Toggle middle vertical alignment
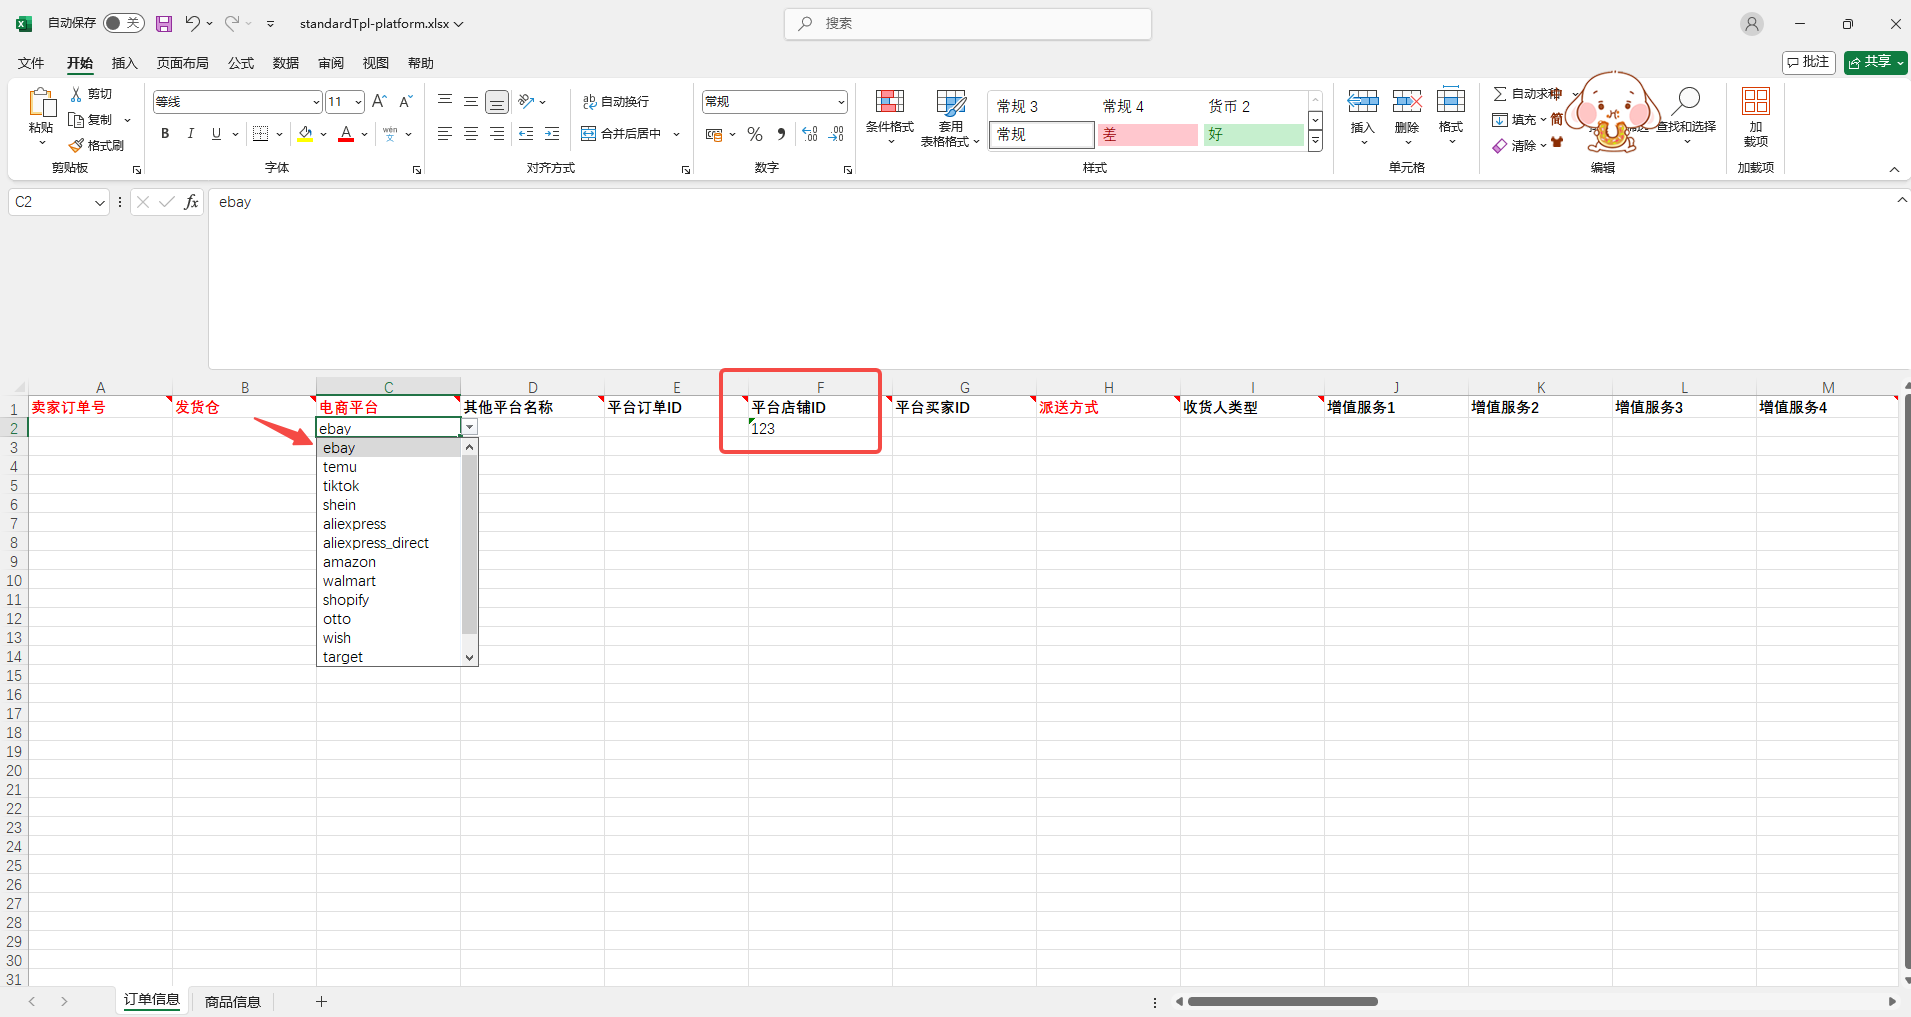The width and height of the screenshot is (1911, 1017). [x=471, y=101]
